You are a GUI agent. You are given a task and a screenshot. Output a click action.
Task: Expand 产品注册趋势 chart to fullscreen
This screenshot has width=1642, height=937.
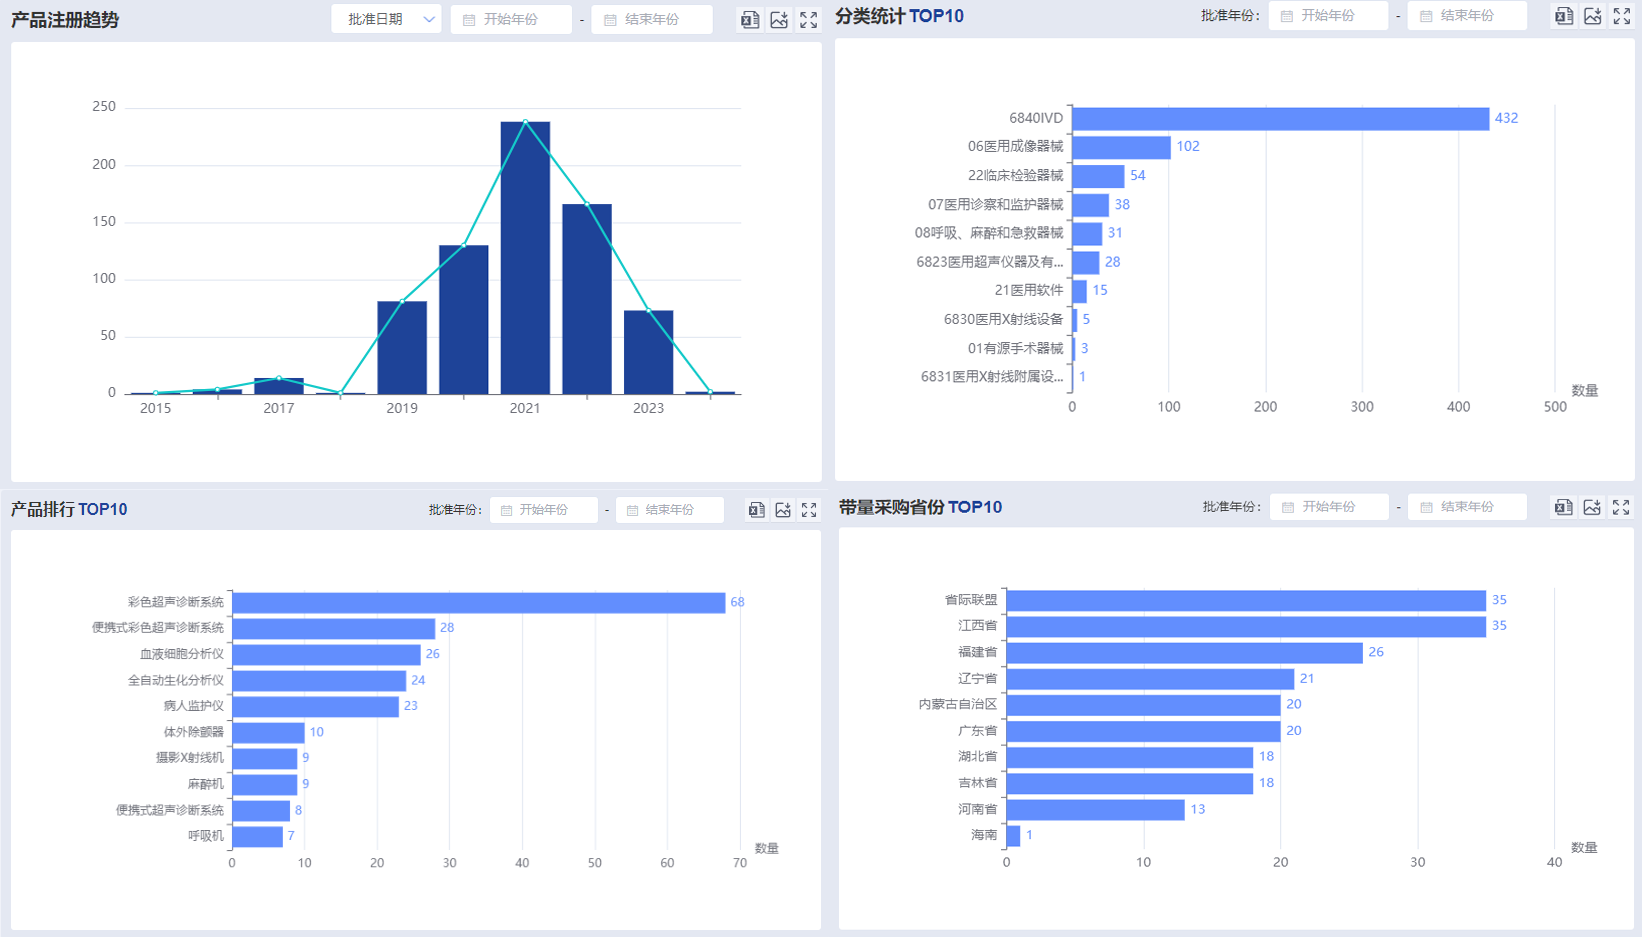point(808,19)
